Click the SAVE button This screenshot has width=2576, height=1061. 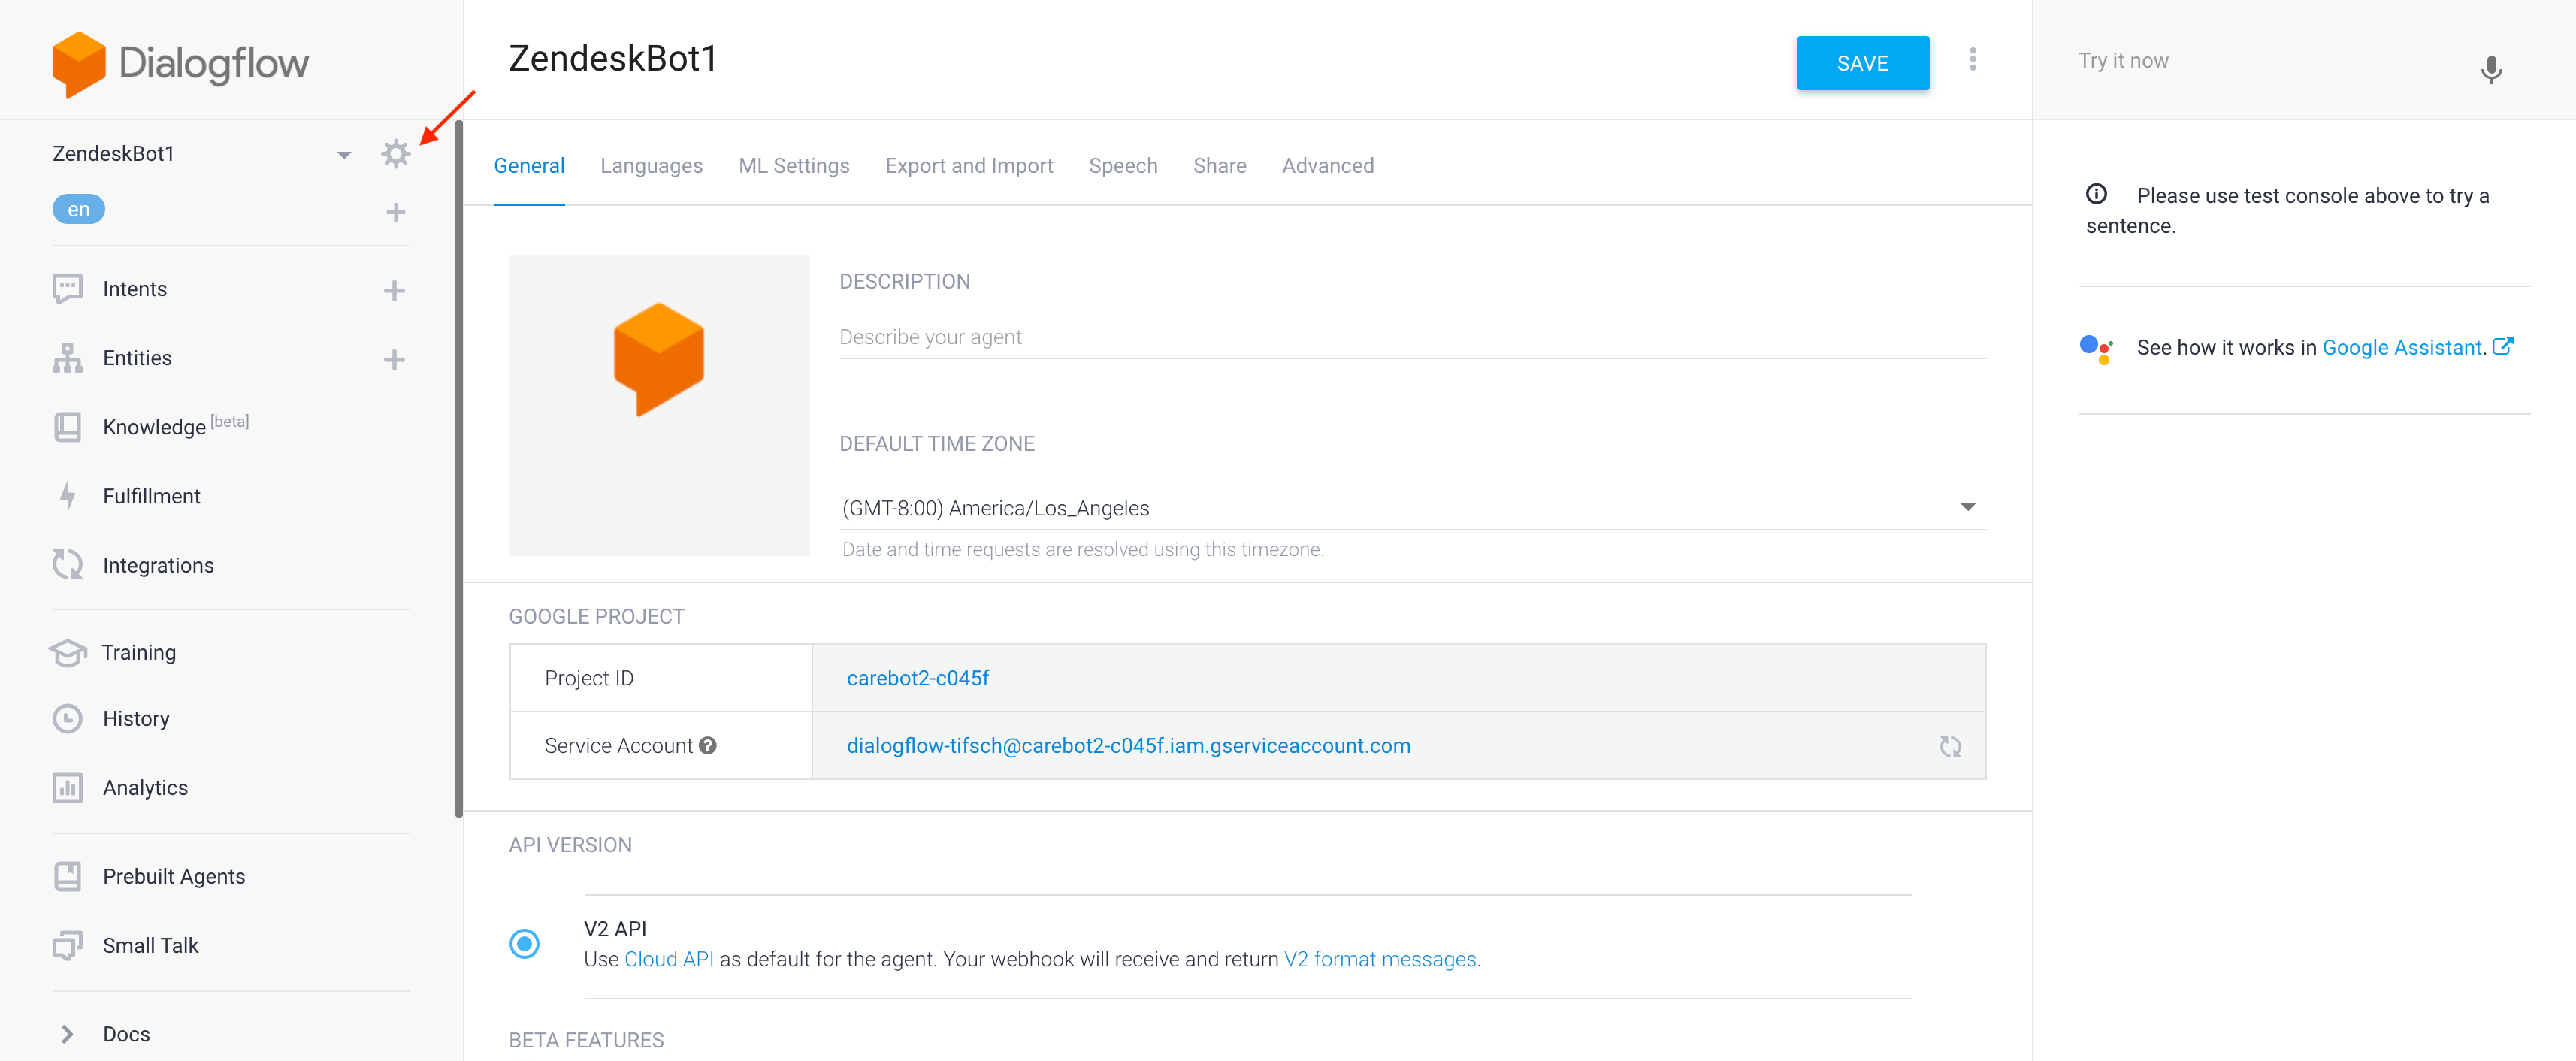(x=1862, y=63)
